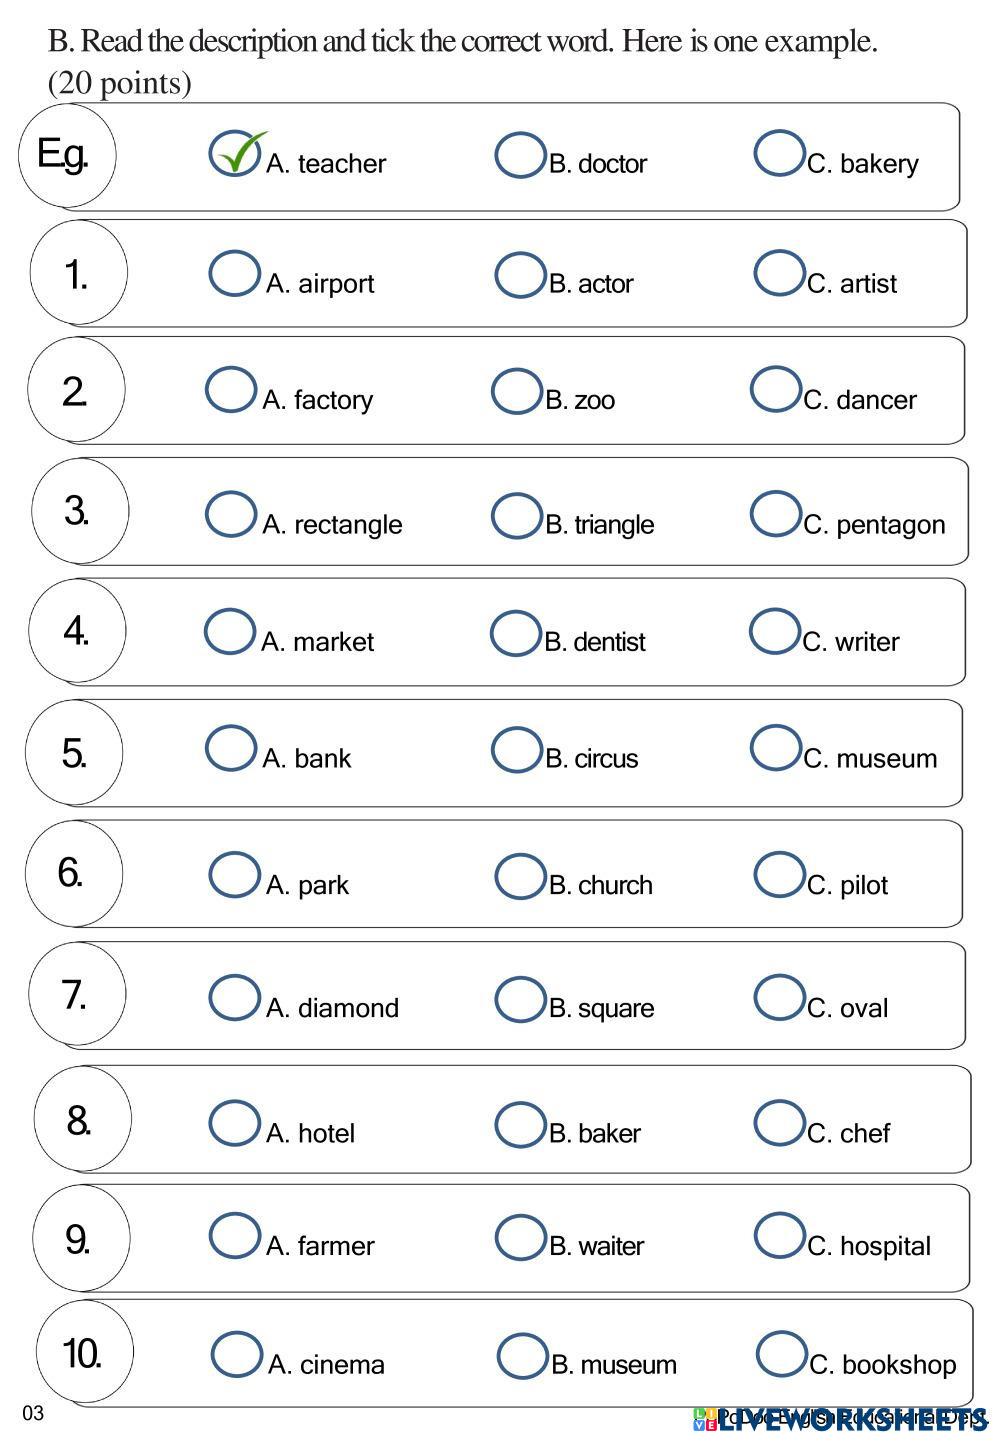The height and width of the screenshot is (1444, 1000).
Task: Mark the circle beside C. pilot
Action: coord(778,875)
